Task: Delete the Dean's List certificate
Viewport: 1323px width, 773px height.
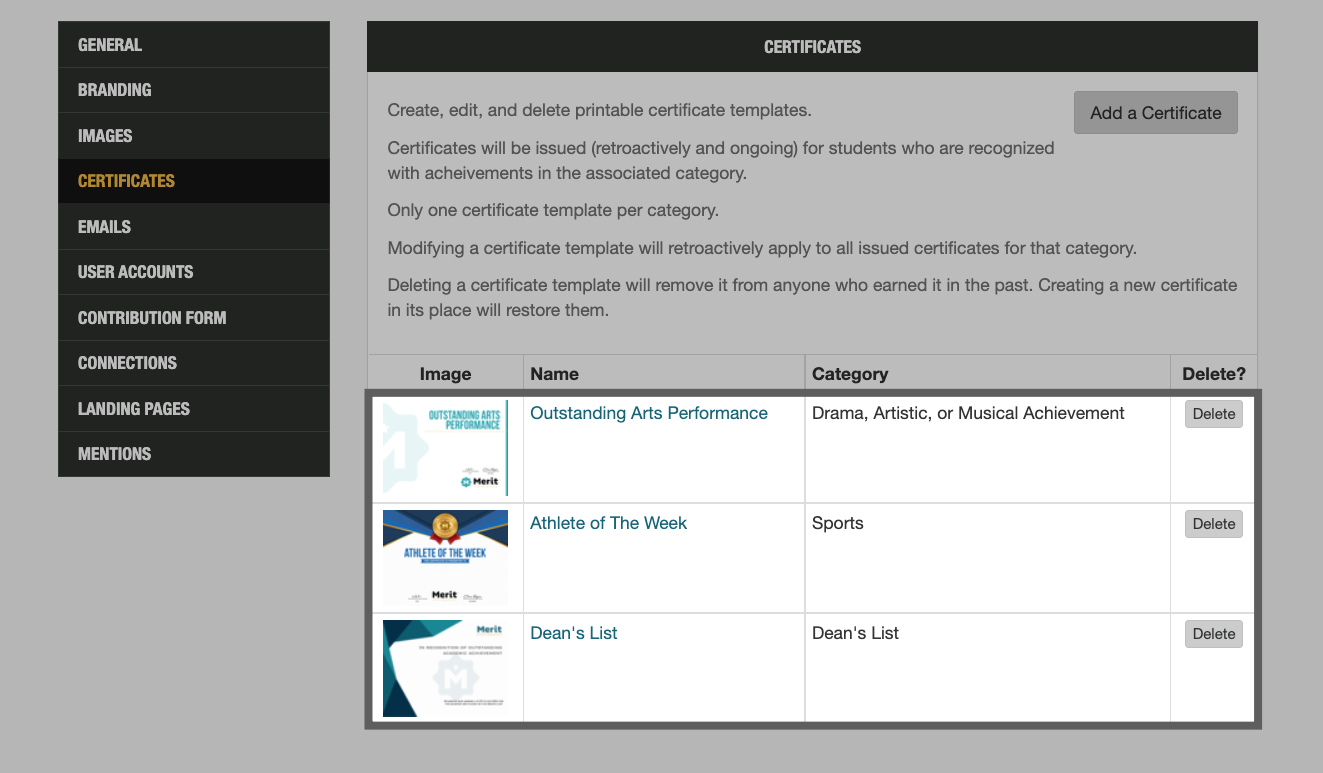Action: (x=1213, y=633)
